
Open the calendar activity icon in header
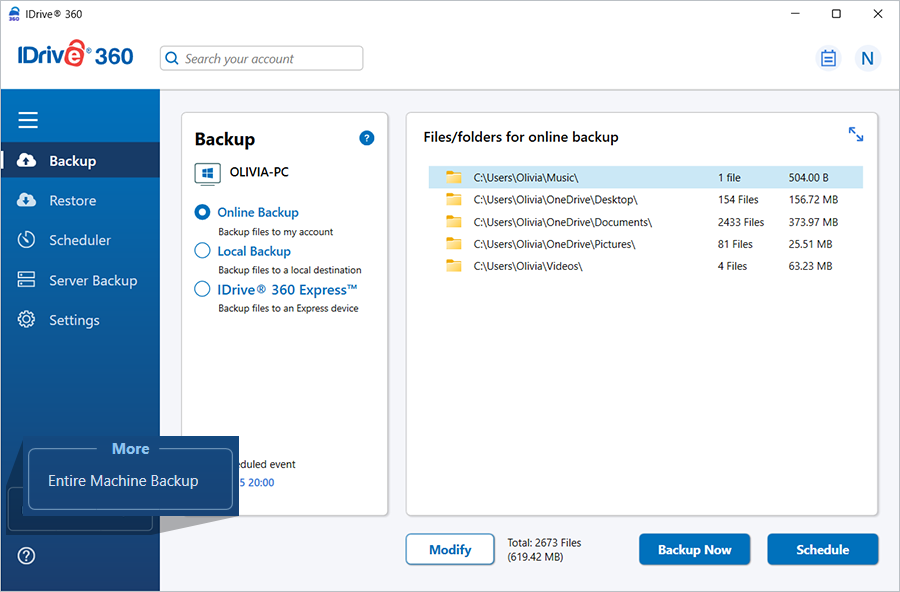point(828,58)
